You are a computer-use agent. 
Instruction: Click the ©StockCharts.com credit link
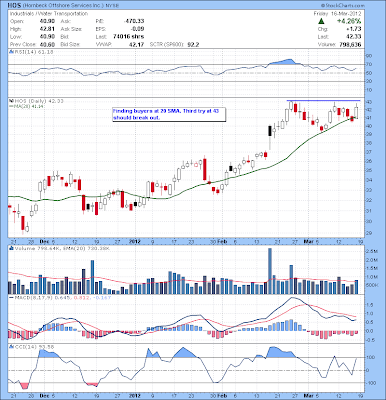coord(343,5)
